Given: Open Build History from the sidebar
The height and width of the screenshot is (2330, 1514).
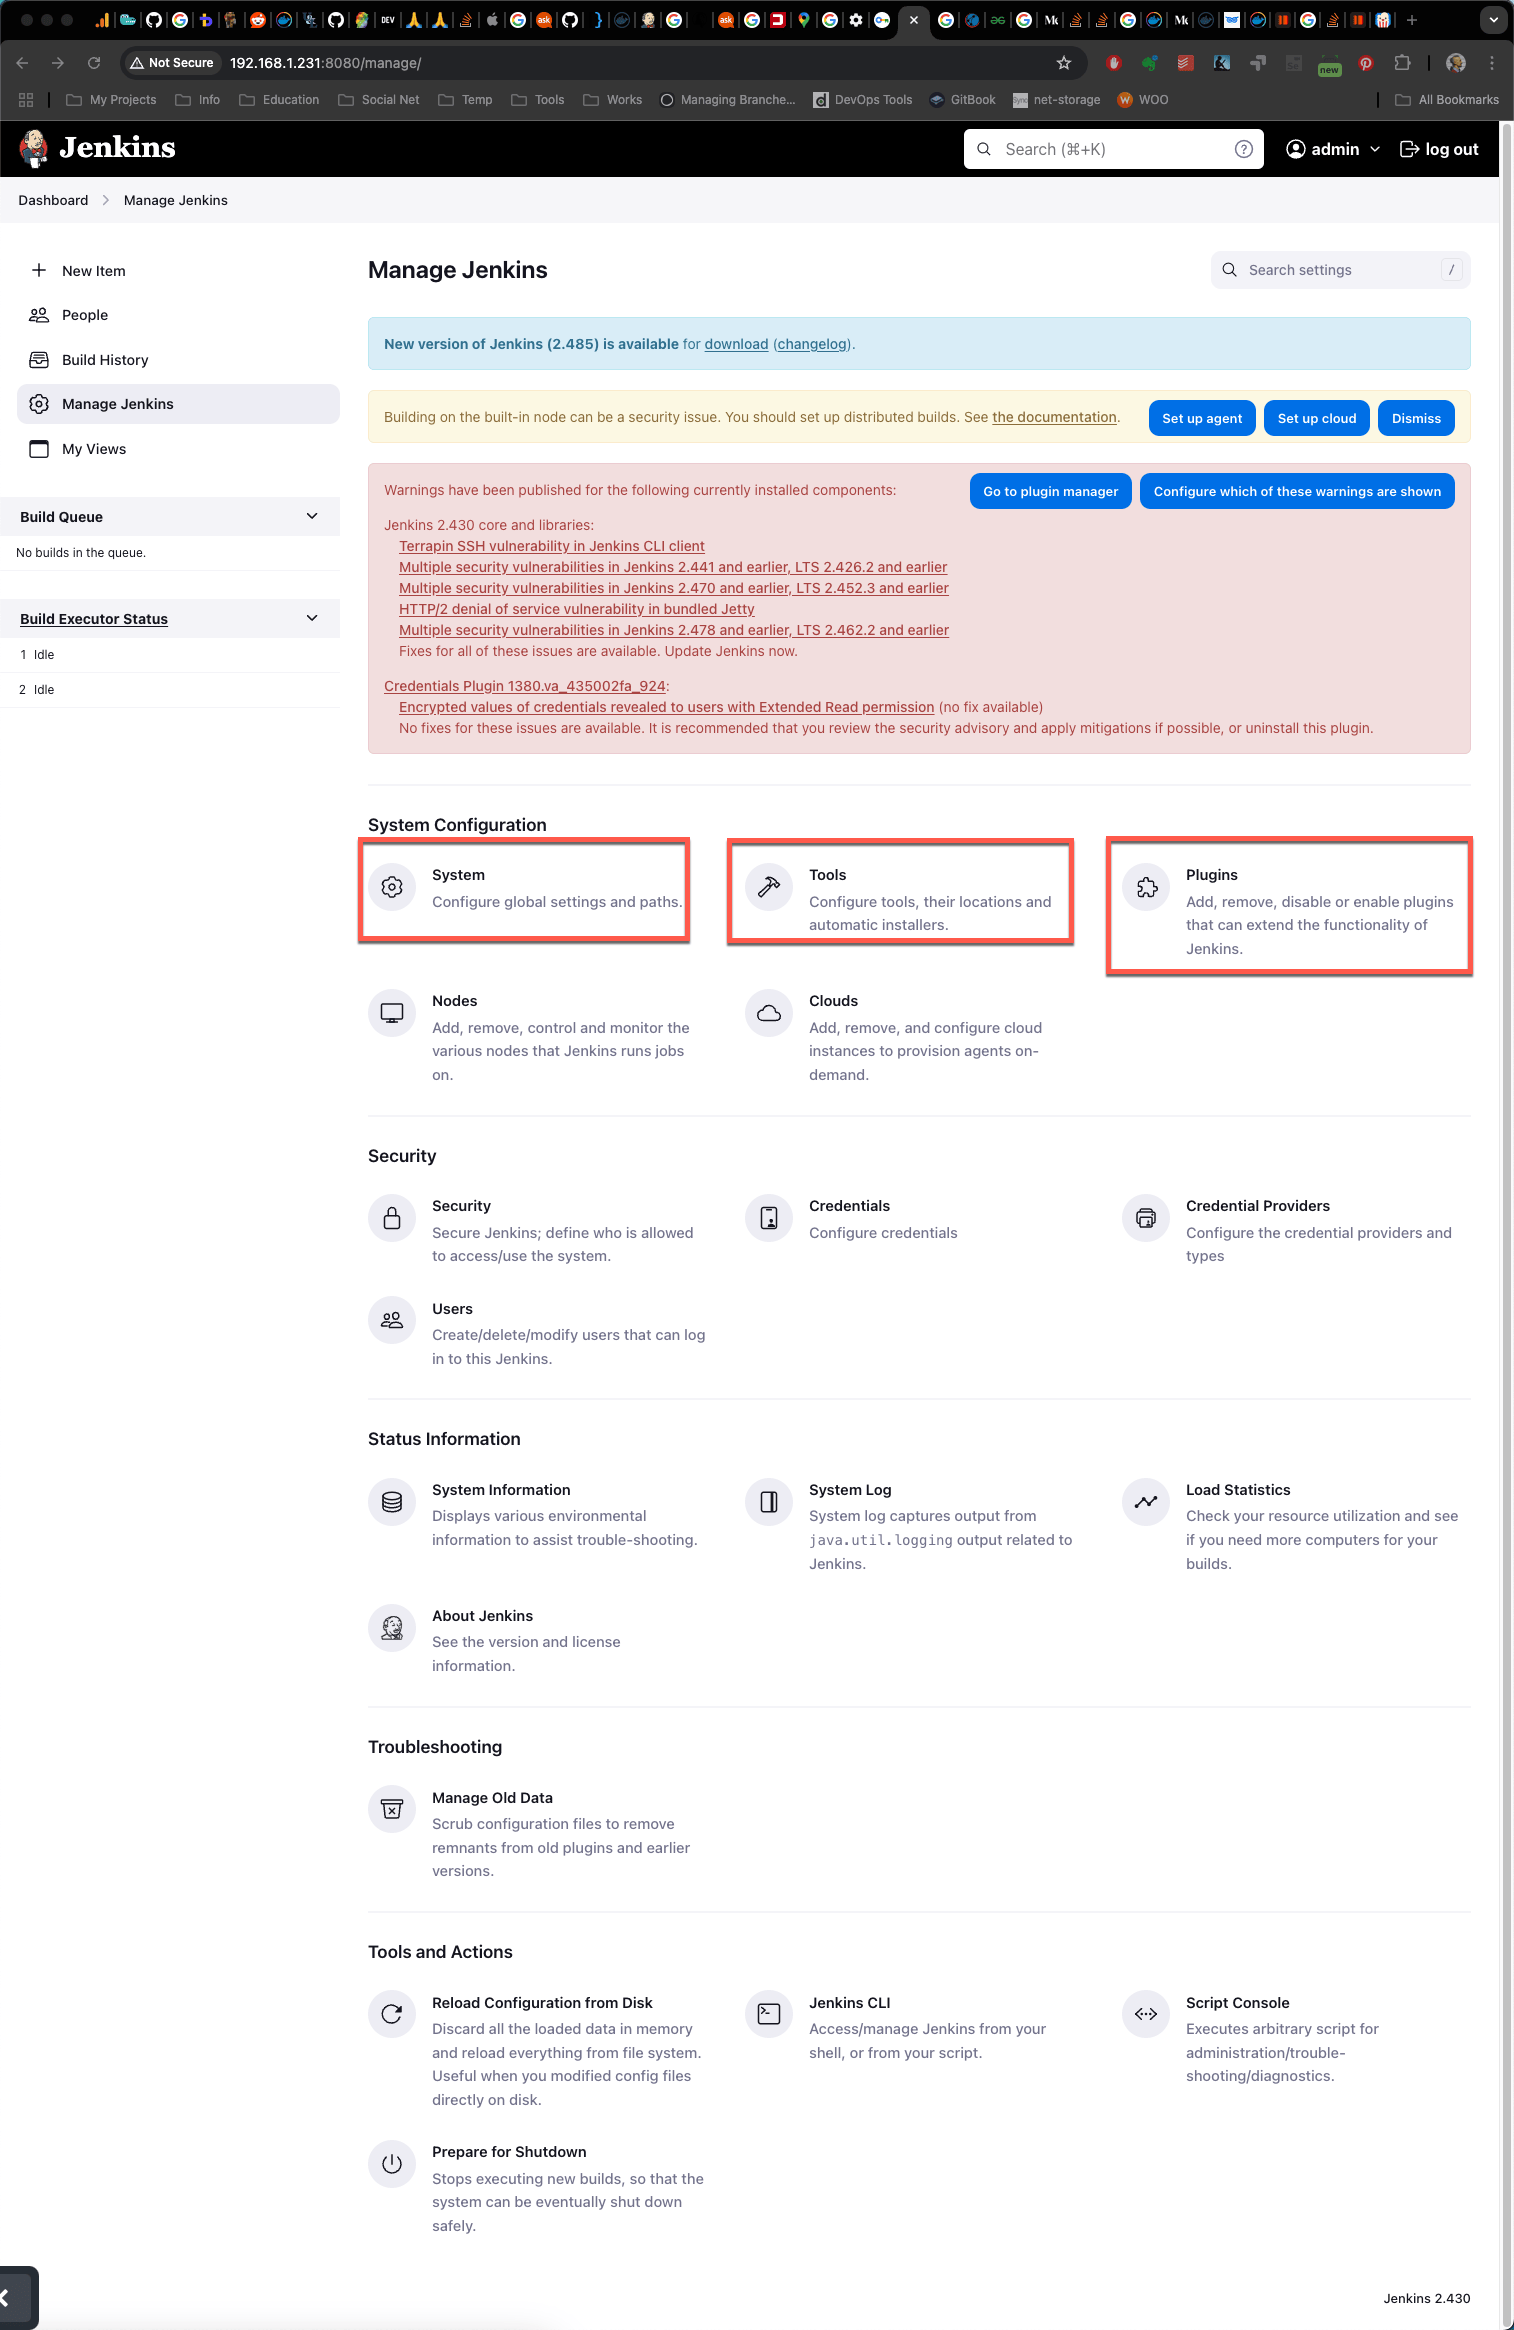Looking at the screenshot, I should click(104, 360).
